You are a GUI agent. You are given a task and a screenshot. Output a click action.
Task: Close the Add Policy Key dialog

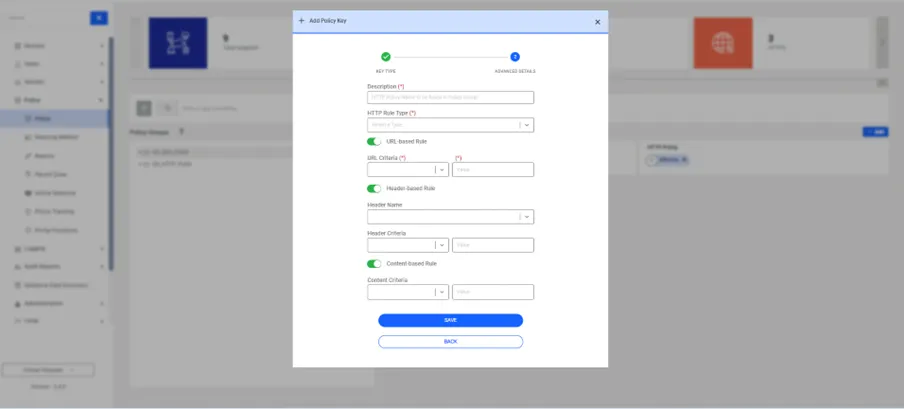[x=597, y=22]
